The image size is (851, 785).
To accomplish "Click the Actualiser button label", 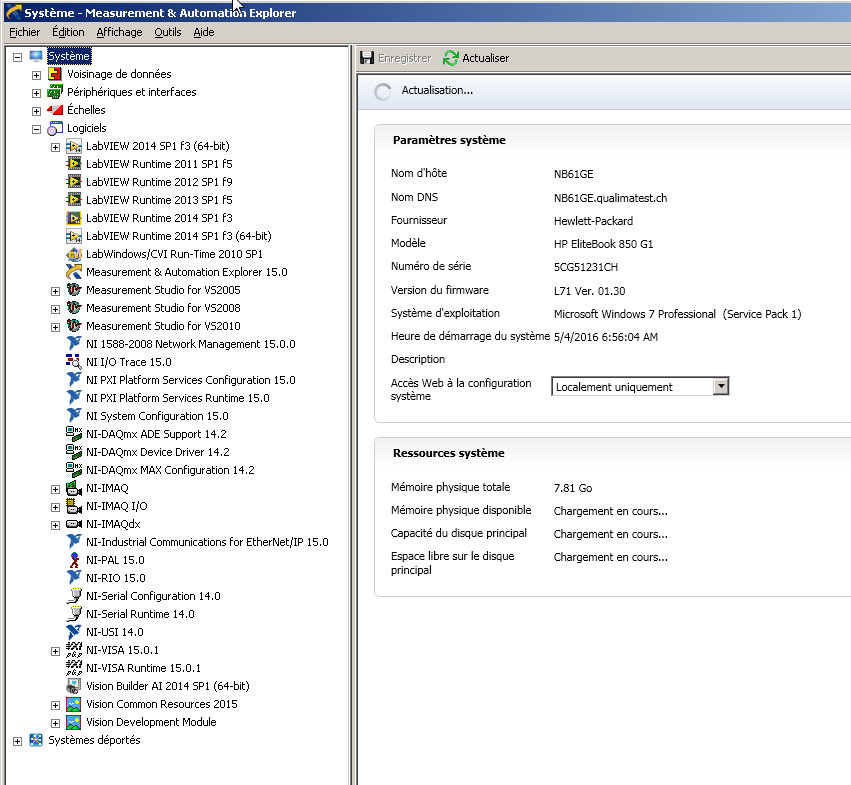I will coord(486,58).
